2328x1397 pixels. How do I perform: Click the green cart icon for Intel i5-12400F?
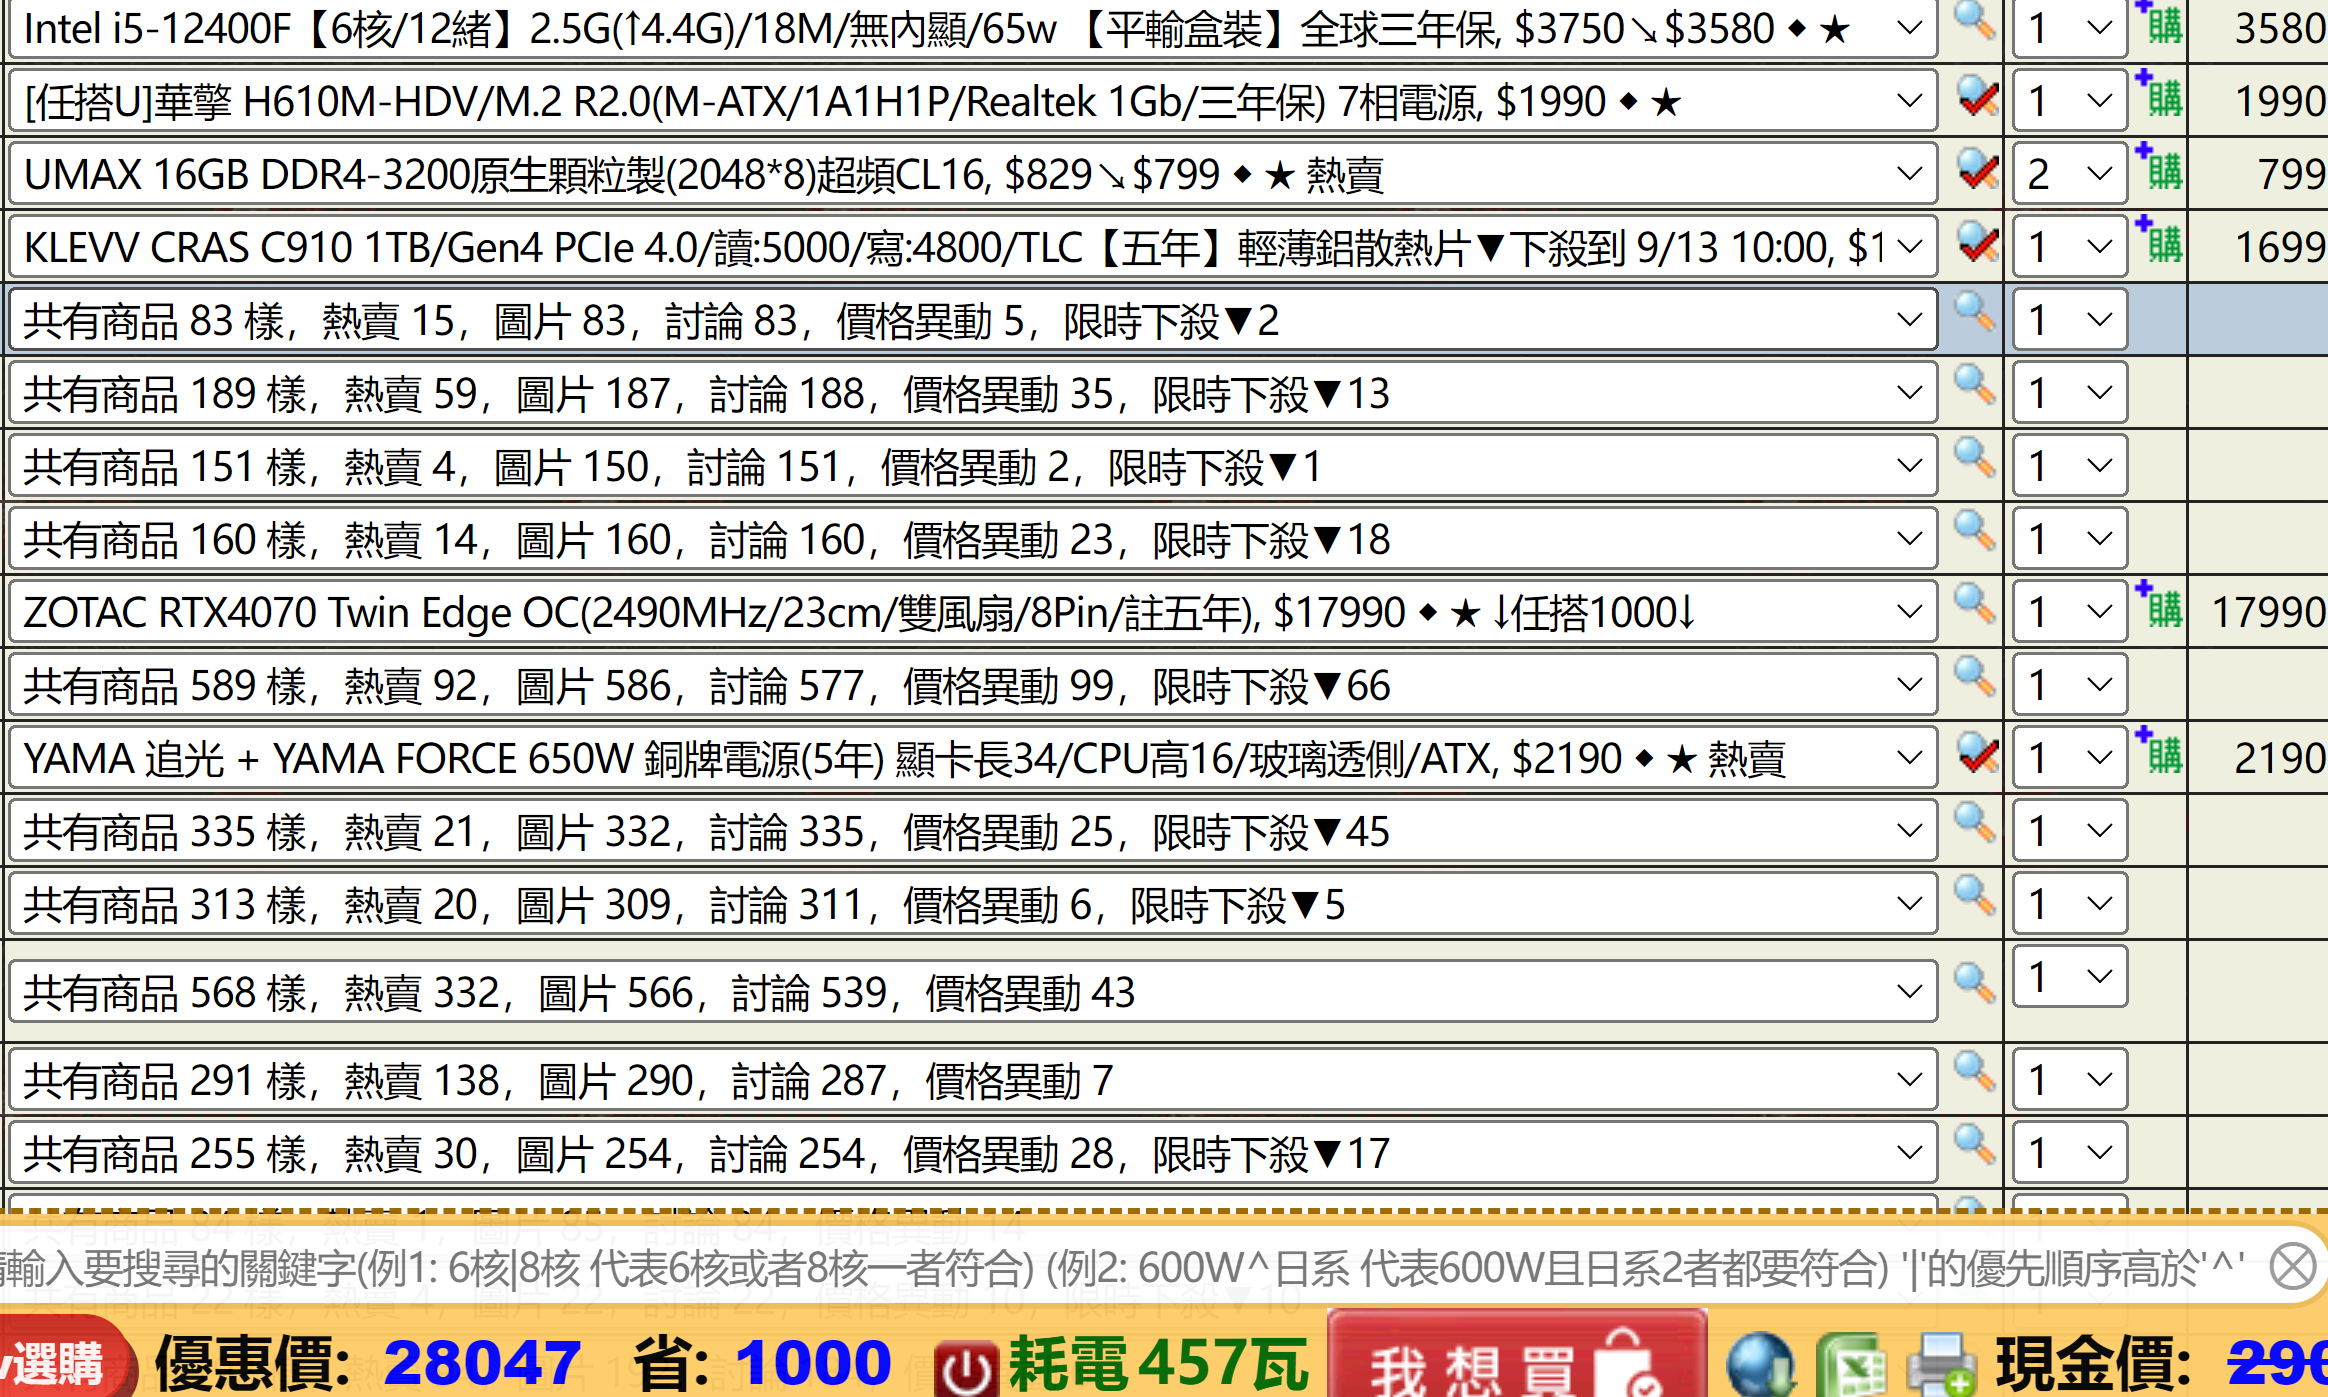(2159, 24)
